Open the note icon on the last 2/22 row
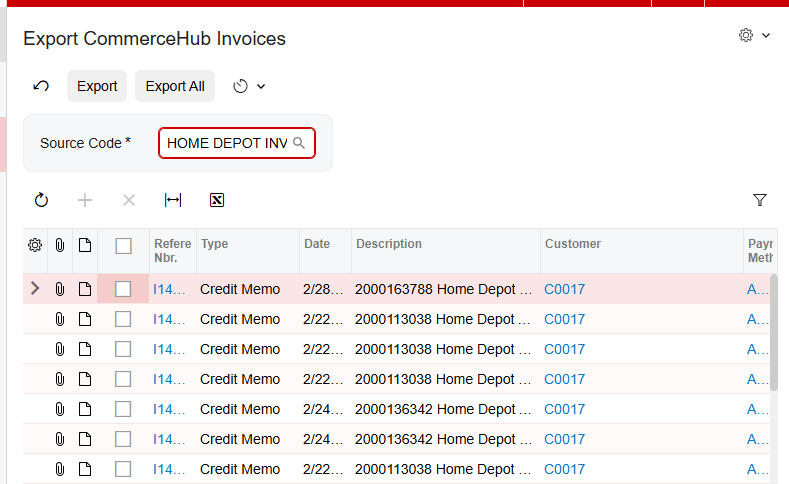The height and width of the screenshot is (484, 789). [85, 469]
